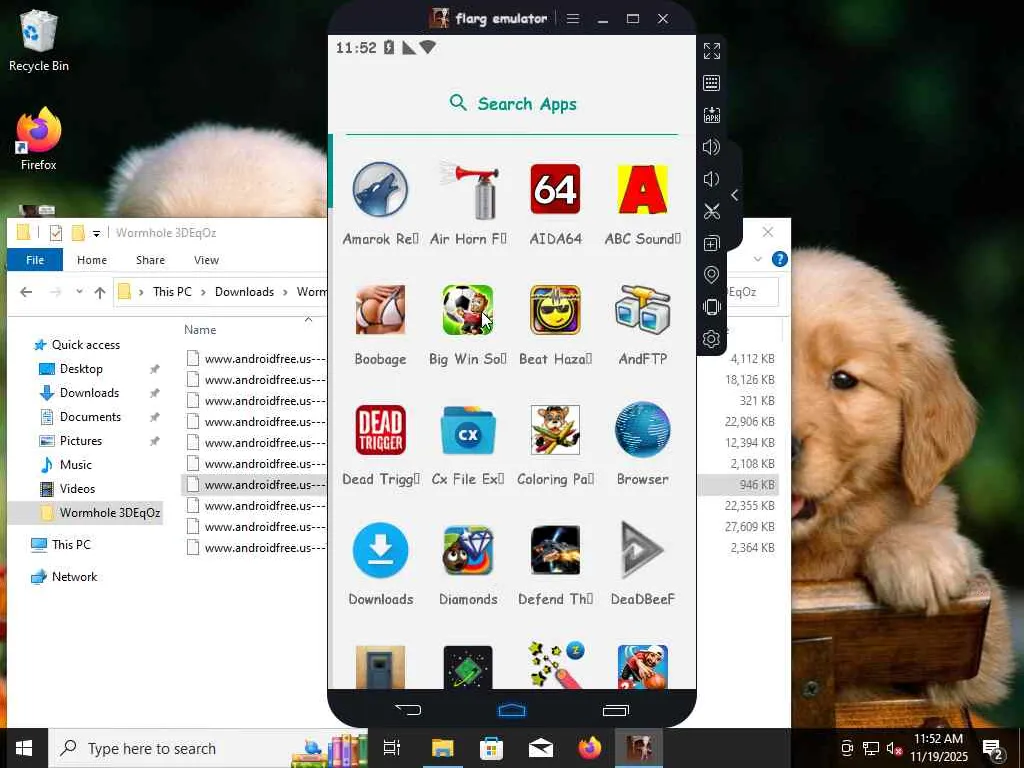Tap the emulator fullscreen icon
The height and width of the screenshot is (768, 1024).
tap(712, 51)
